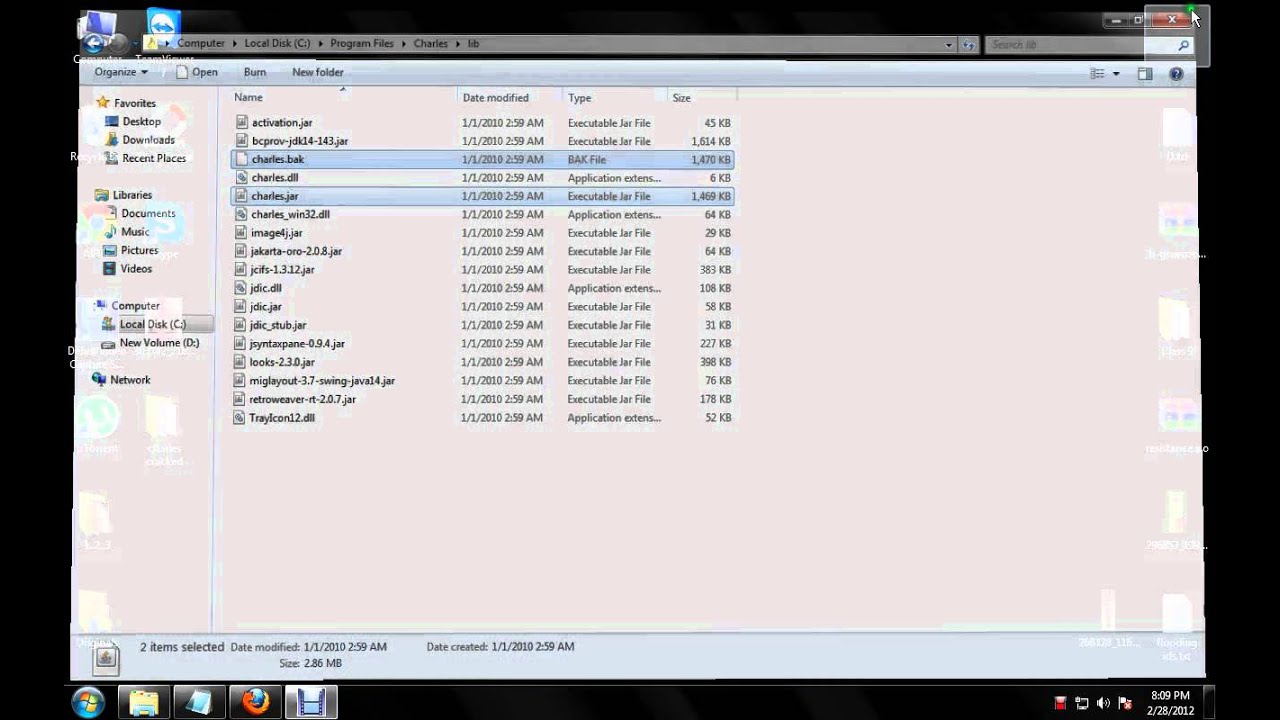Click Program Files in breadcrumb path

click(364, 44)
